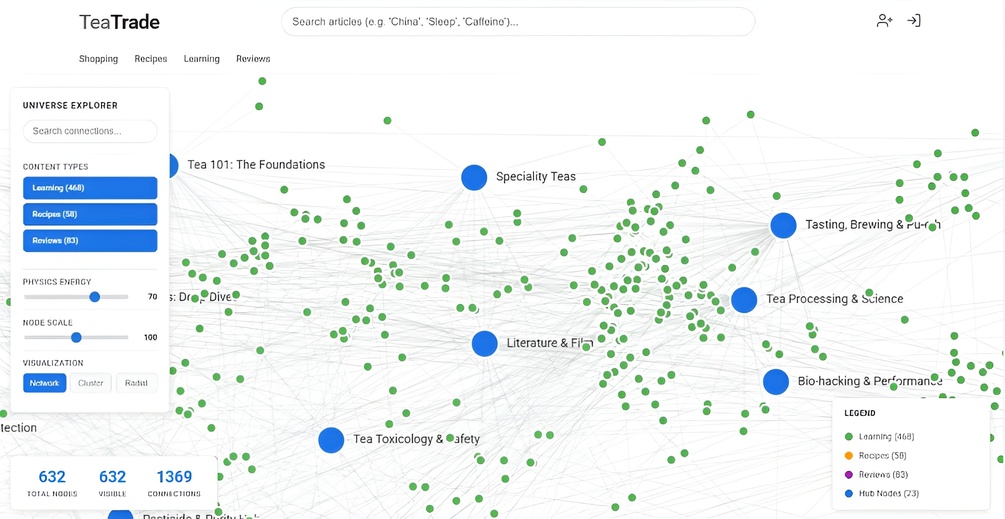Click the login arrow icon
Viewport: 1005px width, 519px height.
(x=914, y=20)
